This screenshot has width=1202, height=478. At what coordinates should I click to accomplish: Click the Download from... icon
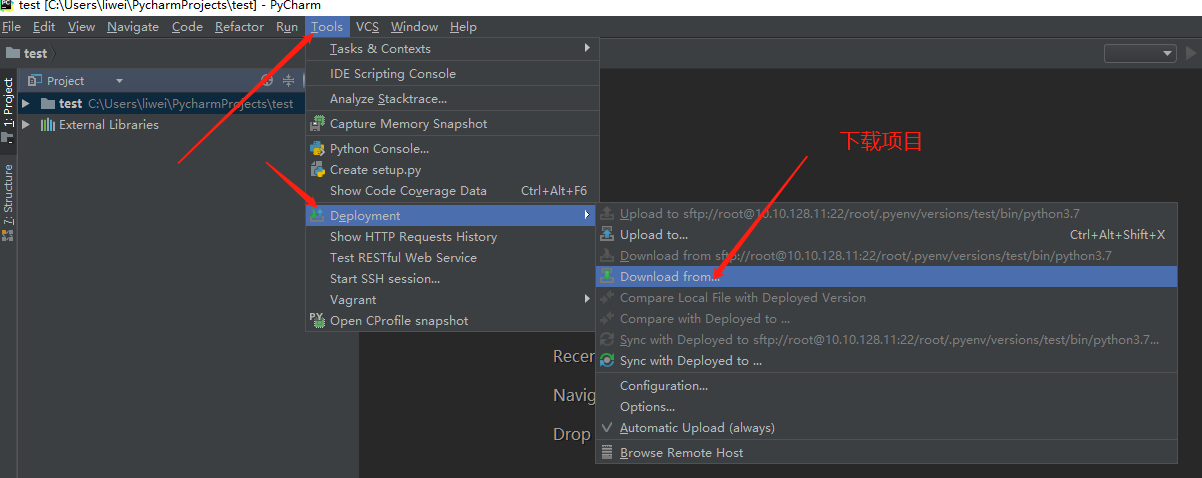pos(607,276)
